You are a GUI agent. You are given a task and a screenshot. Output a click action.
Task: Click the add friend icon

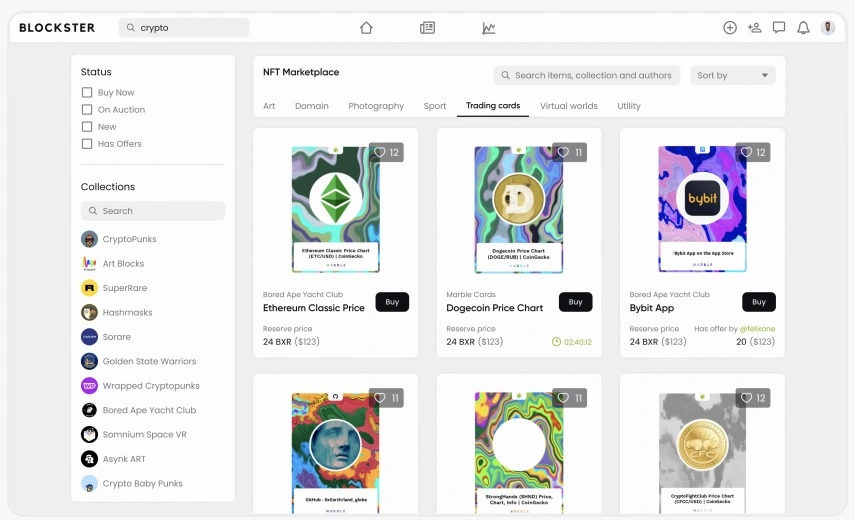(x=754, y=27)
